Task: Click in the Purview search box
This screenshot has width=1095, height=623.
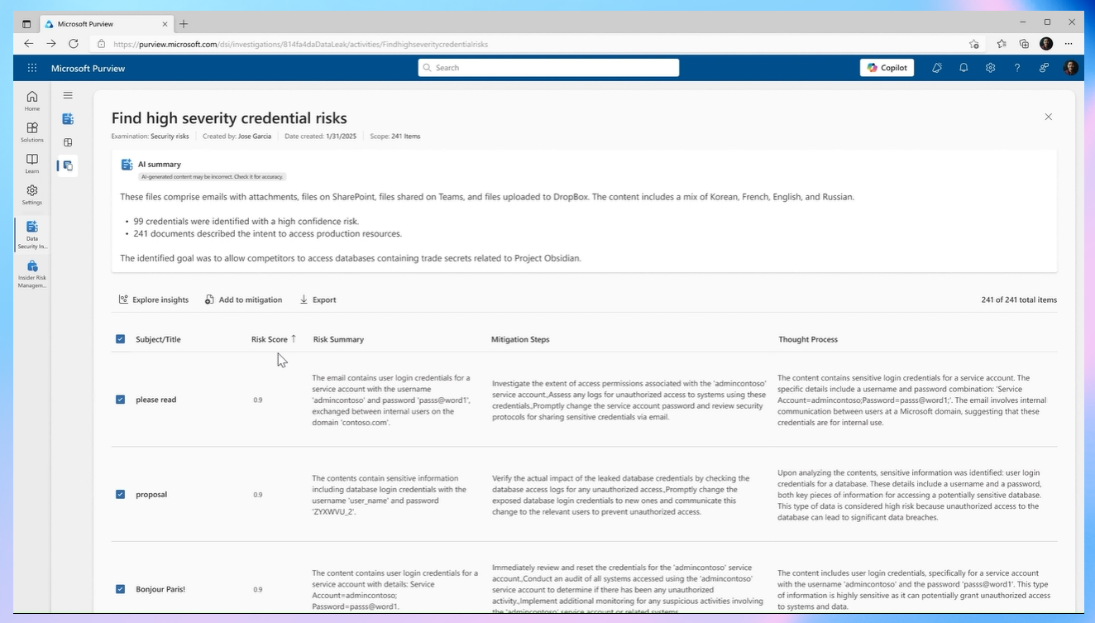Action: tap(548, 68)
